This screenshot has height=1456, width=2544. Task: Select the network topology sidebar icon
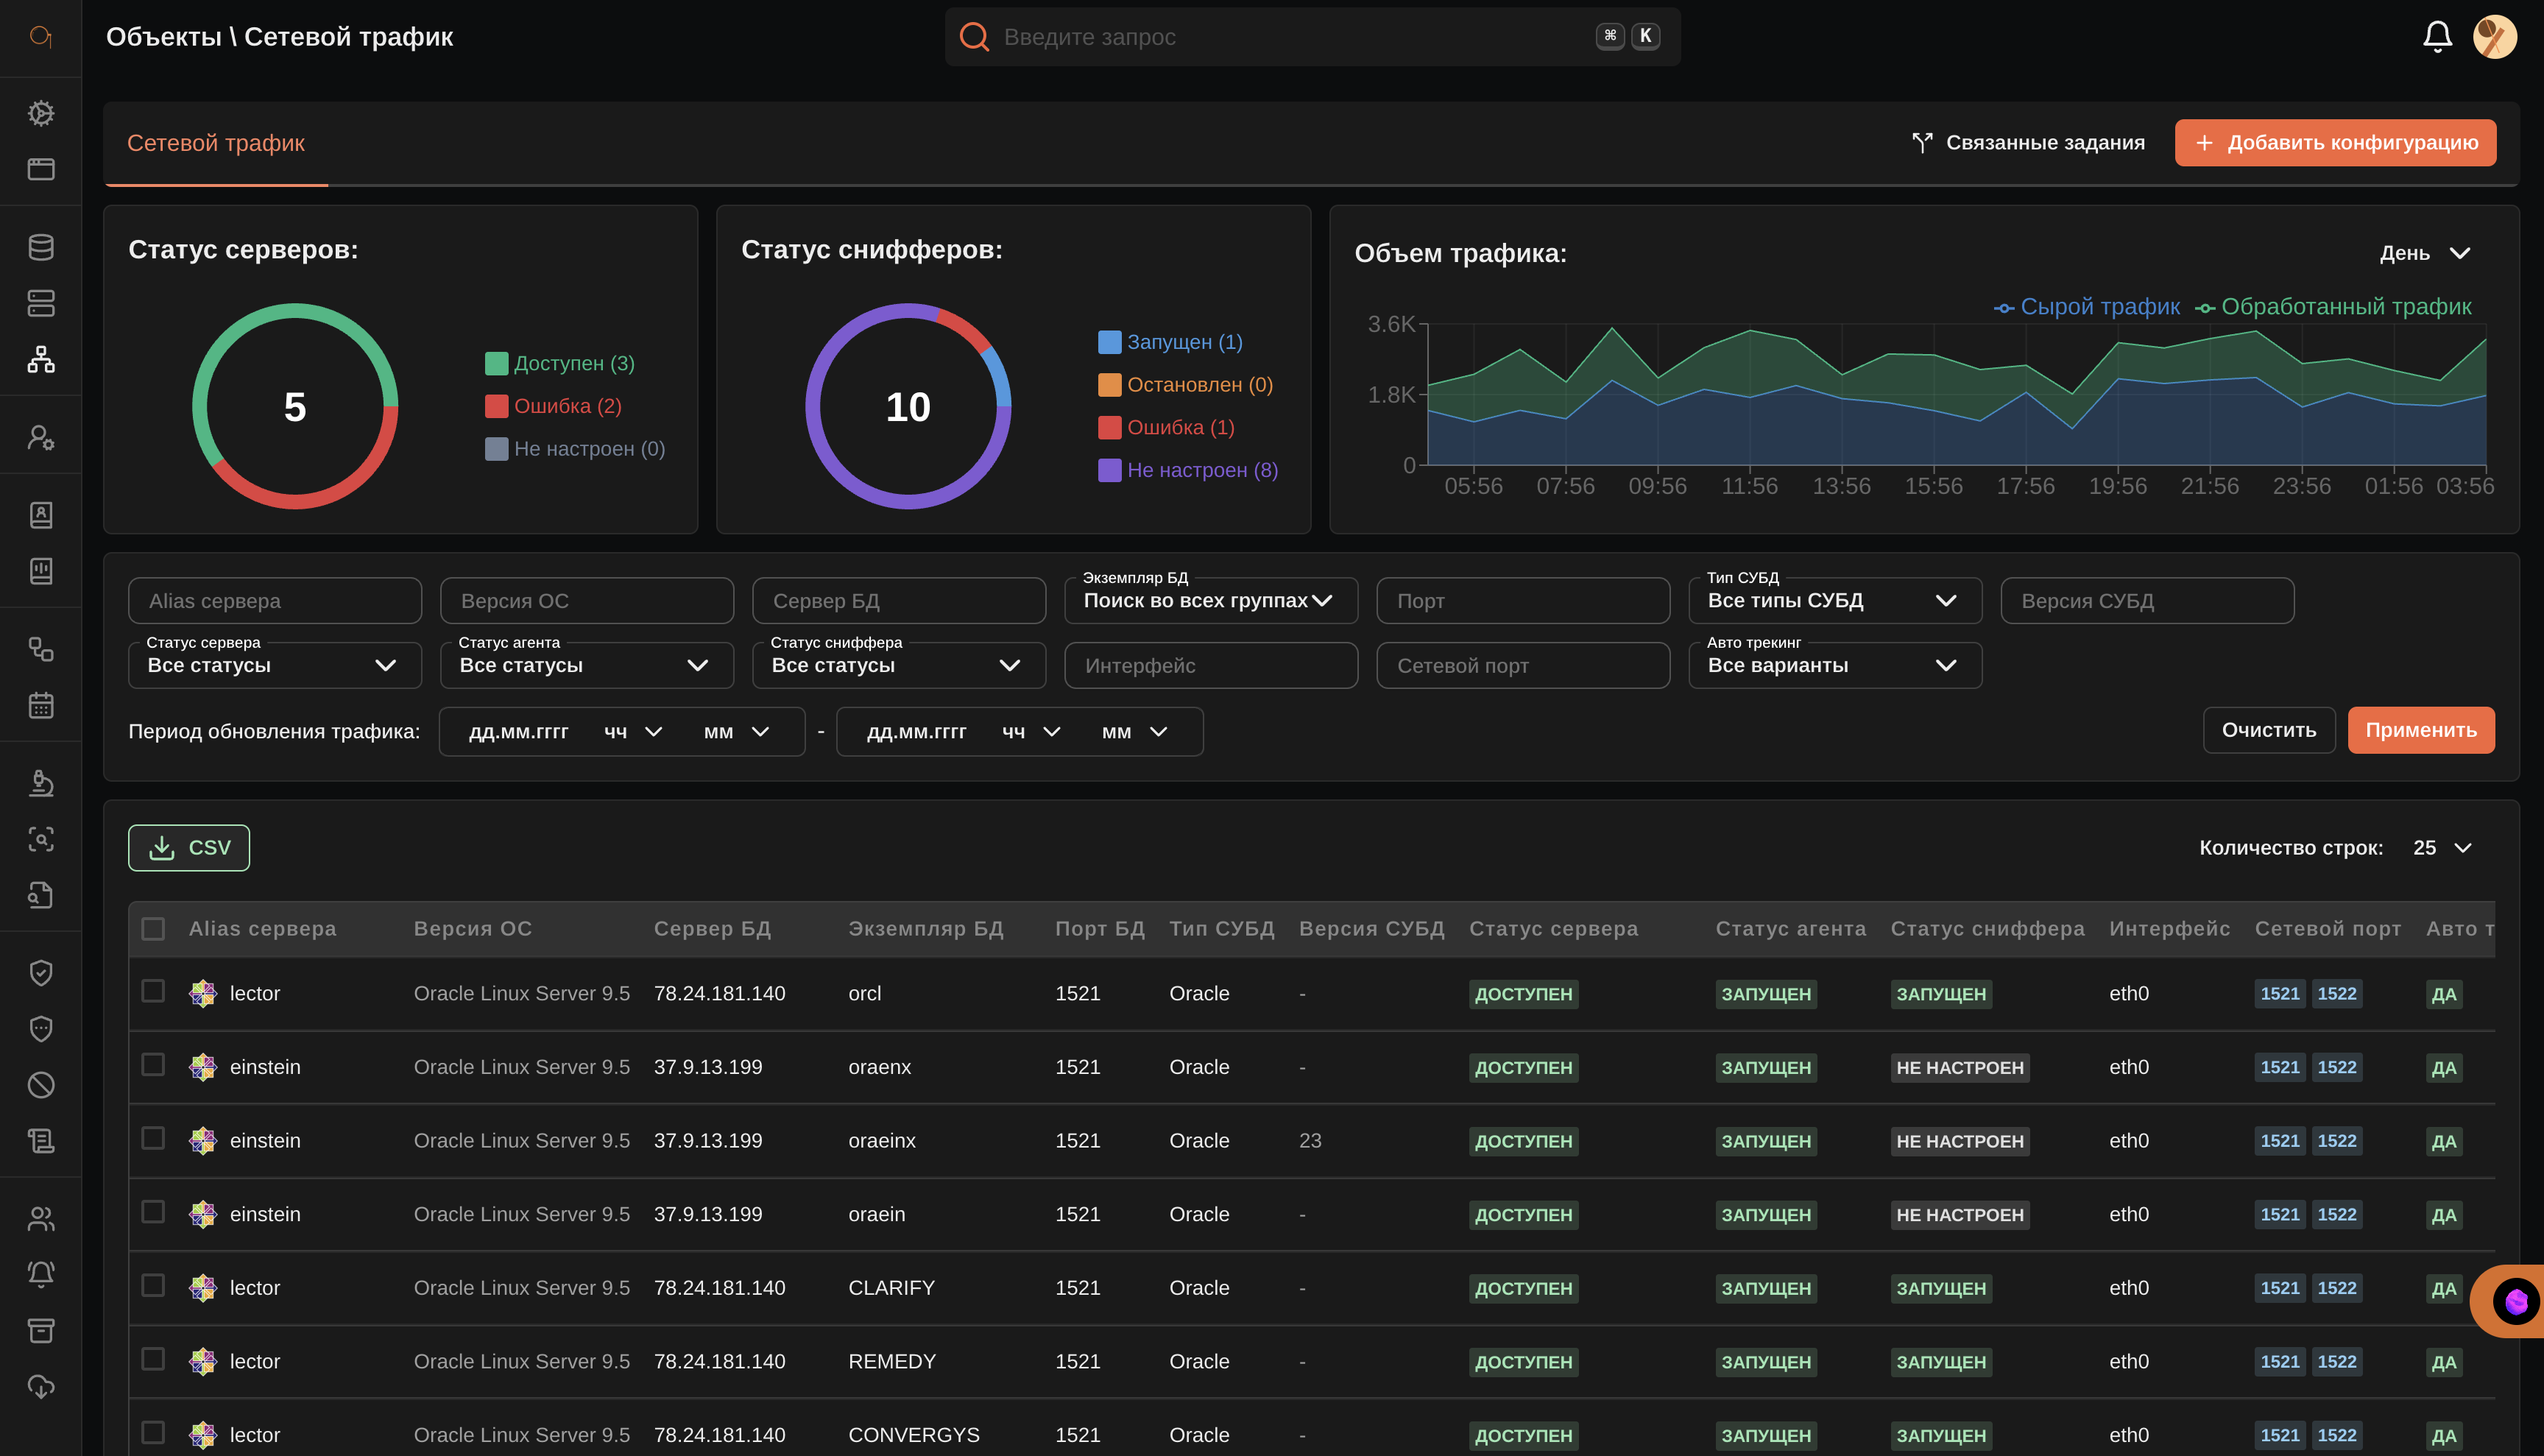pos(41,359)
